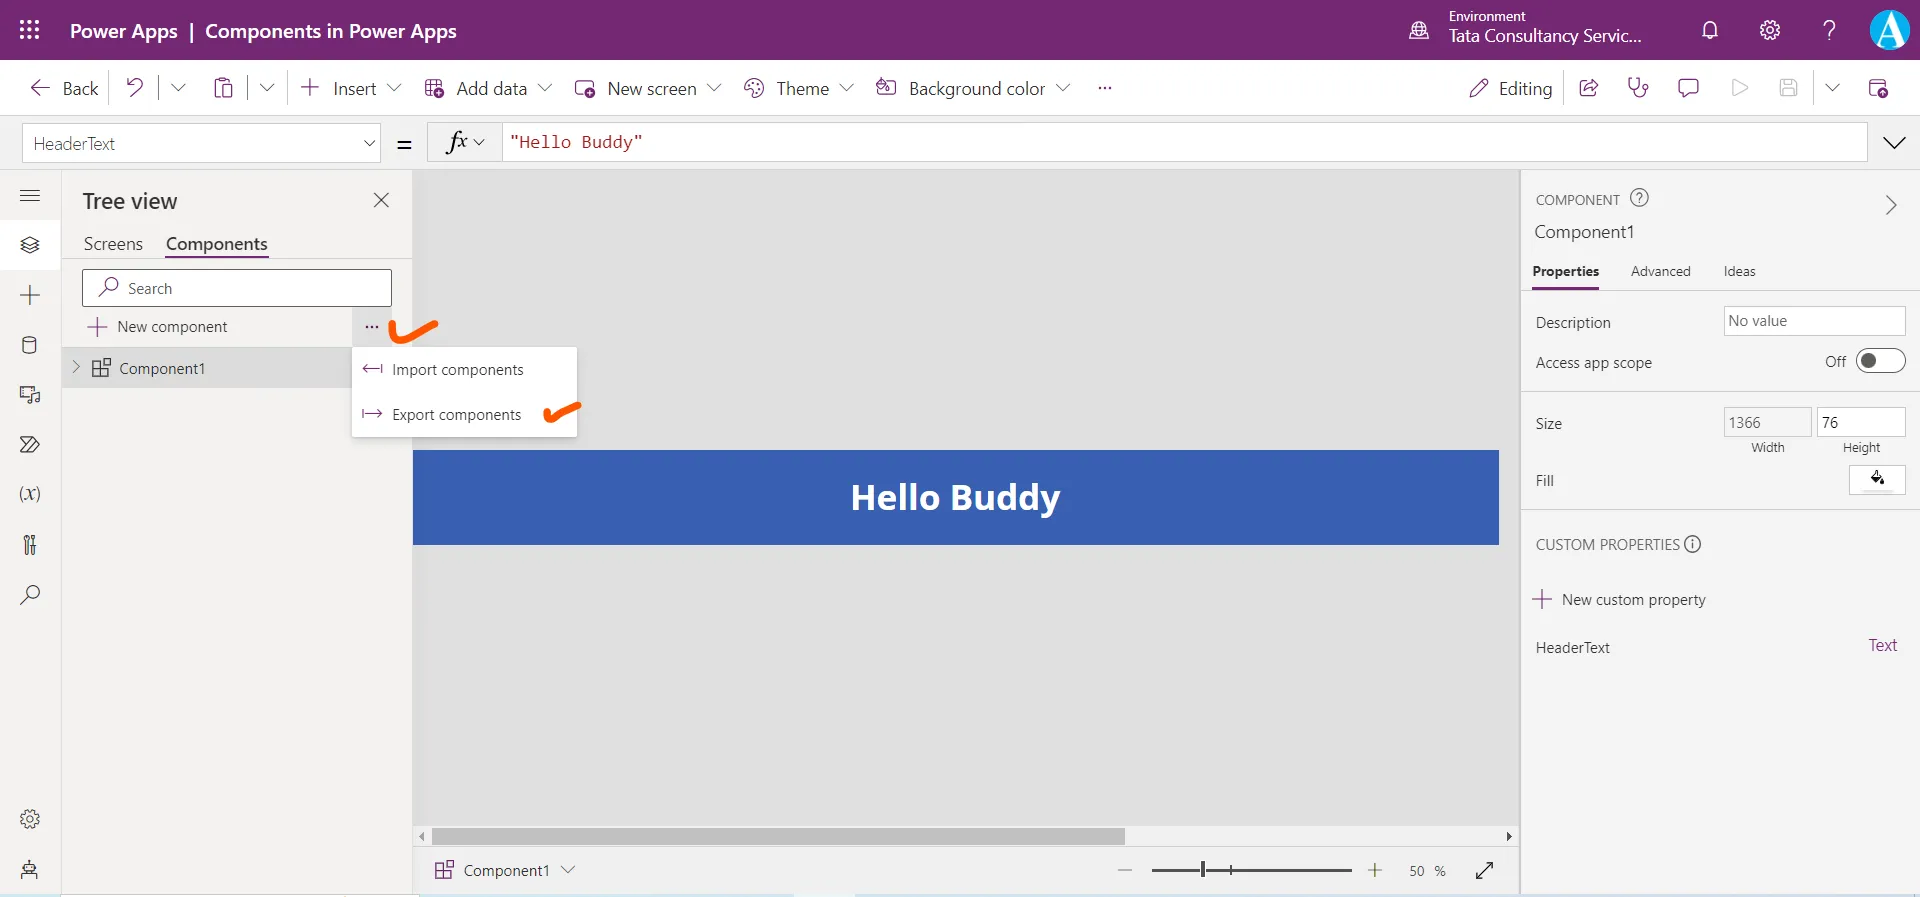This screenshot has width=1920, height=897.
Task: Open the notifications bell icon
Action: [x=1710, y=30]
